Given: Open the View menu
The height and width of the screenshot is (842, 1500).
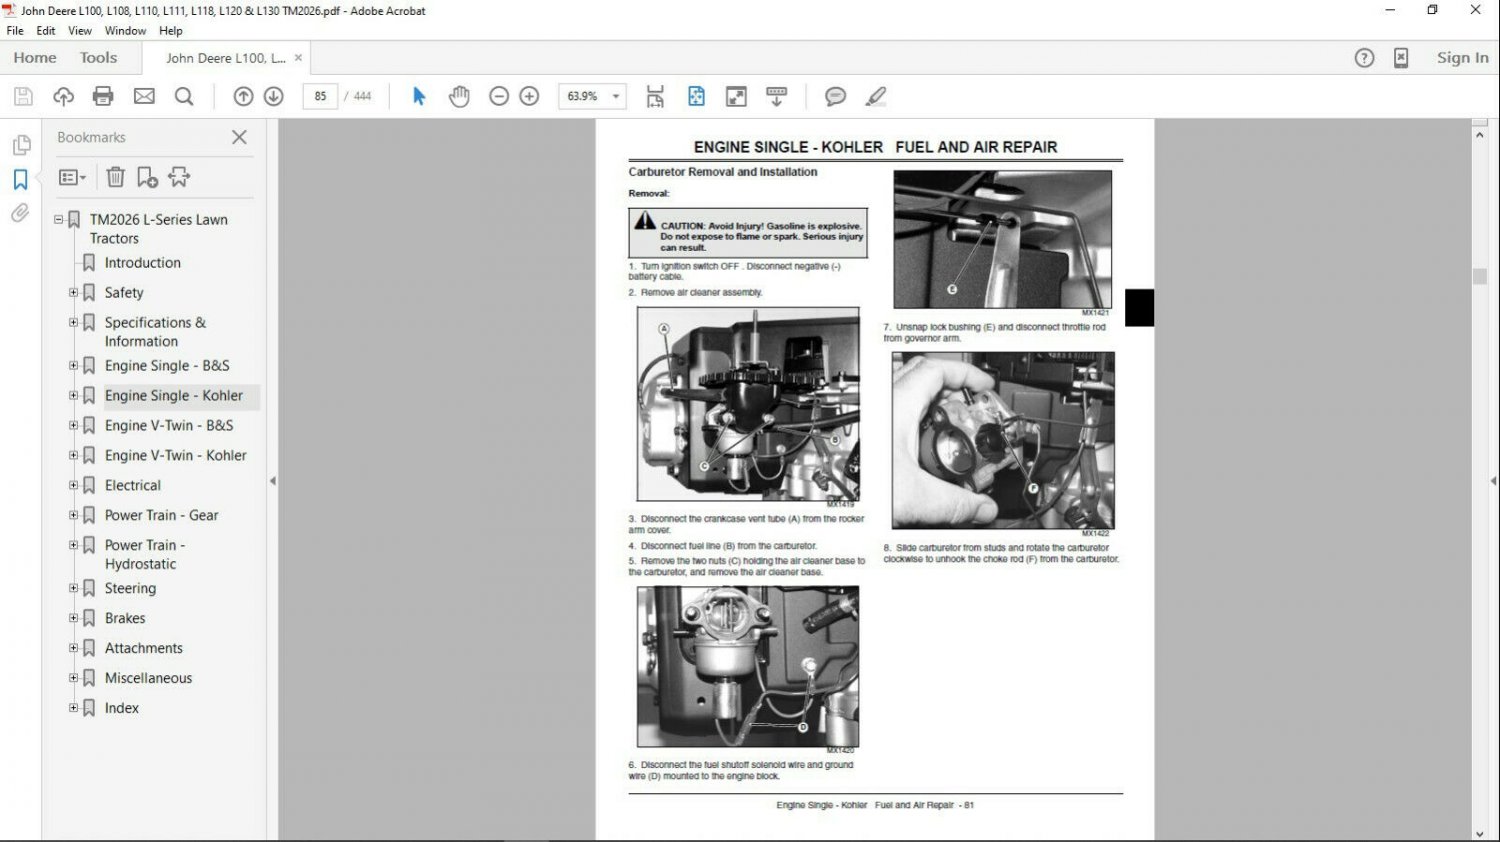Looking at the screenshot, I should 80,31.
